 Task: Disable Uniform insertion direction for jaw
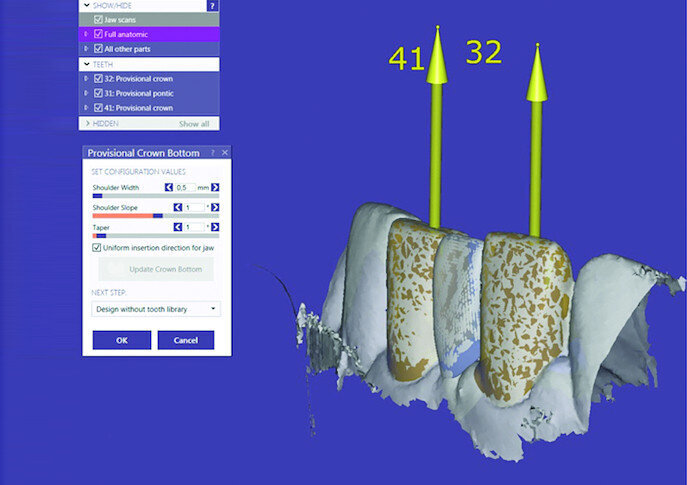[x=97, y=248]
